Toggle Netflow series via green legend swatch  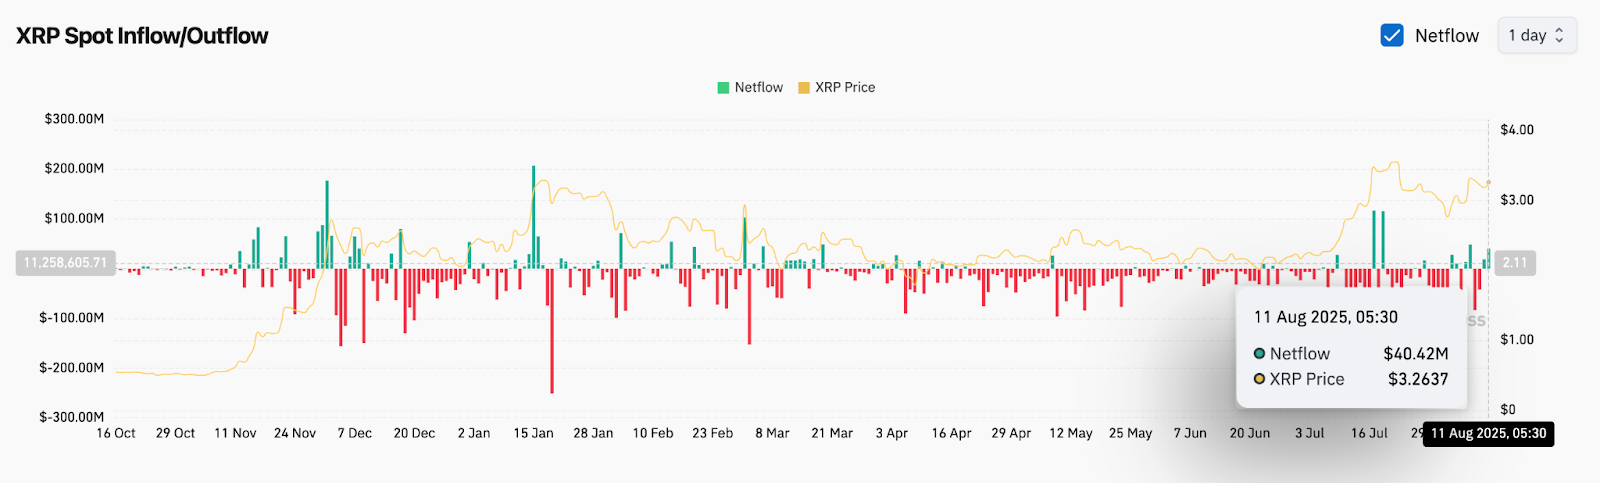tap(723, 88)
